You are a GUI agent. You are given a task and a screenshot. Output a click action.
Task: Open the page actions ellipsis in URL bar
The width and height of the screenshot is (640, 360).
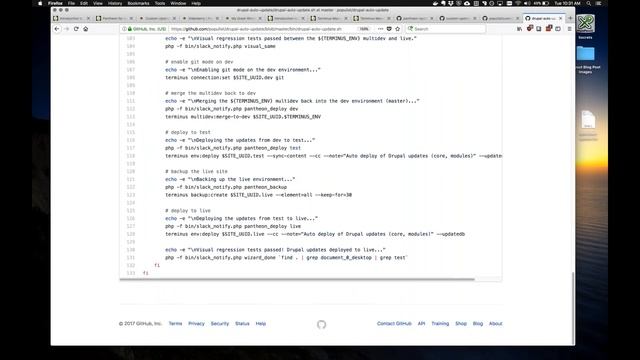click(x=380, y=29)
